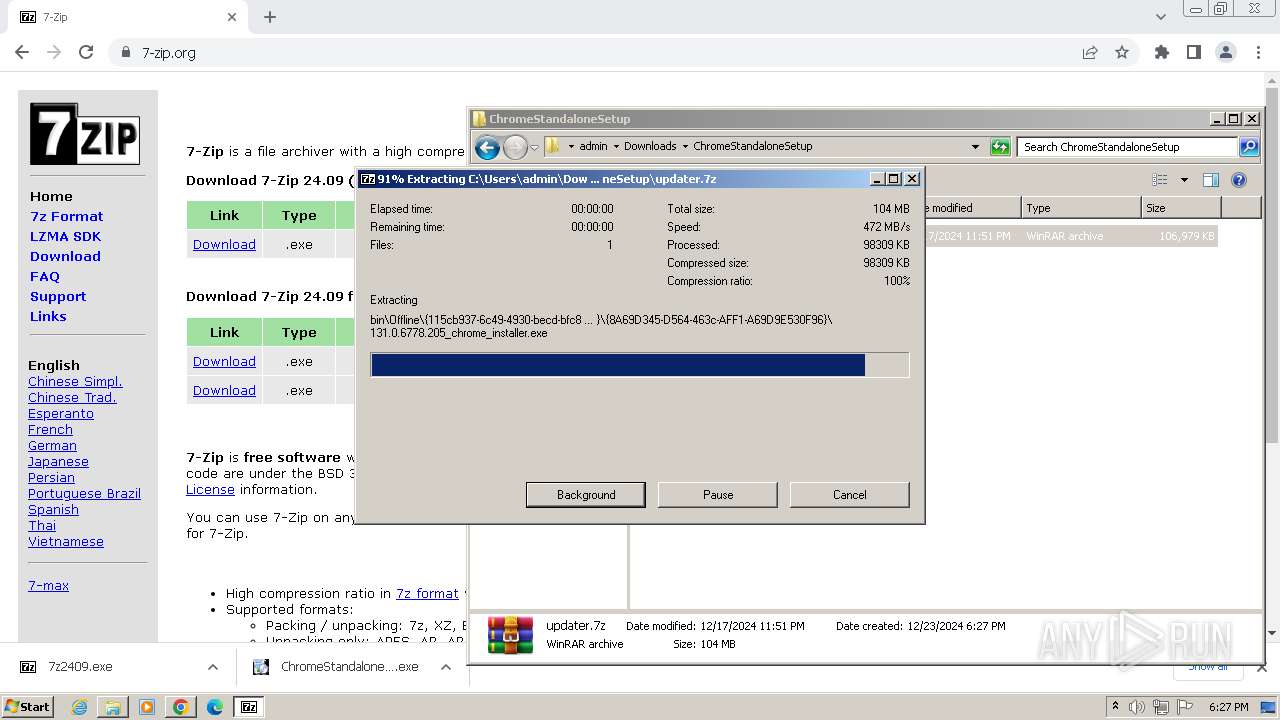This screenshot has height=720, width=1280.
Task: Switch language to Japanese
Action: (x=58, y=461)
